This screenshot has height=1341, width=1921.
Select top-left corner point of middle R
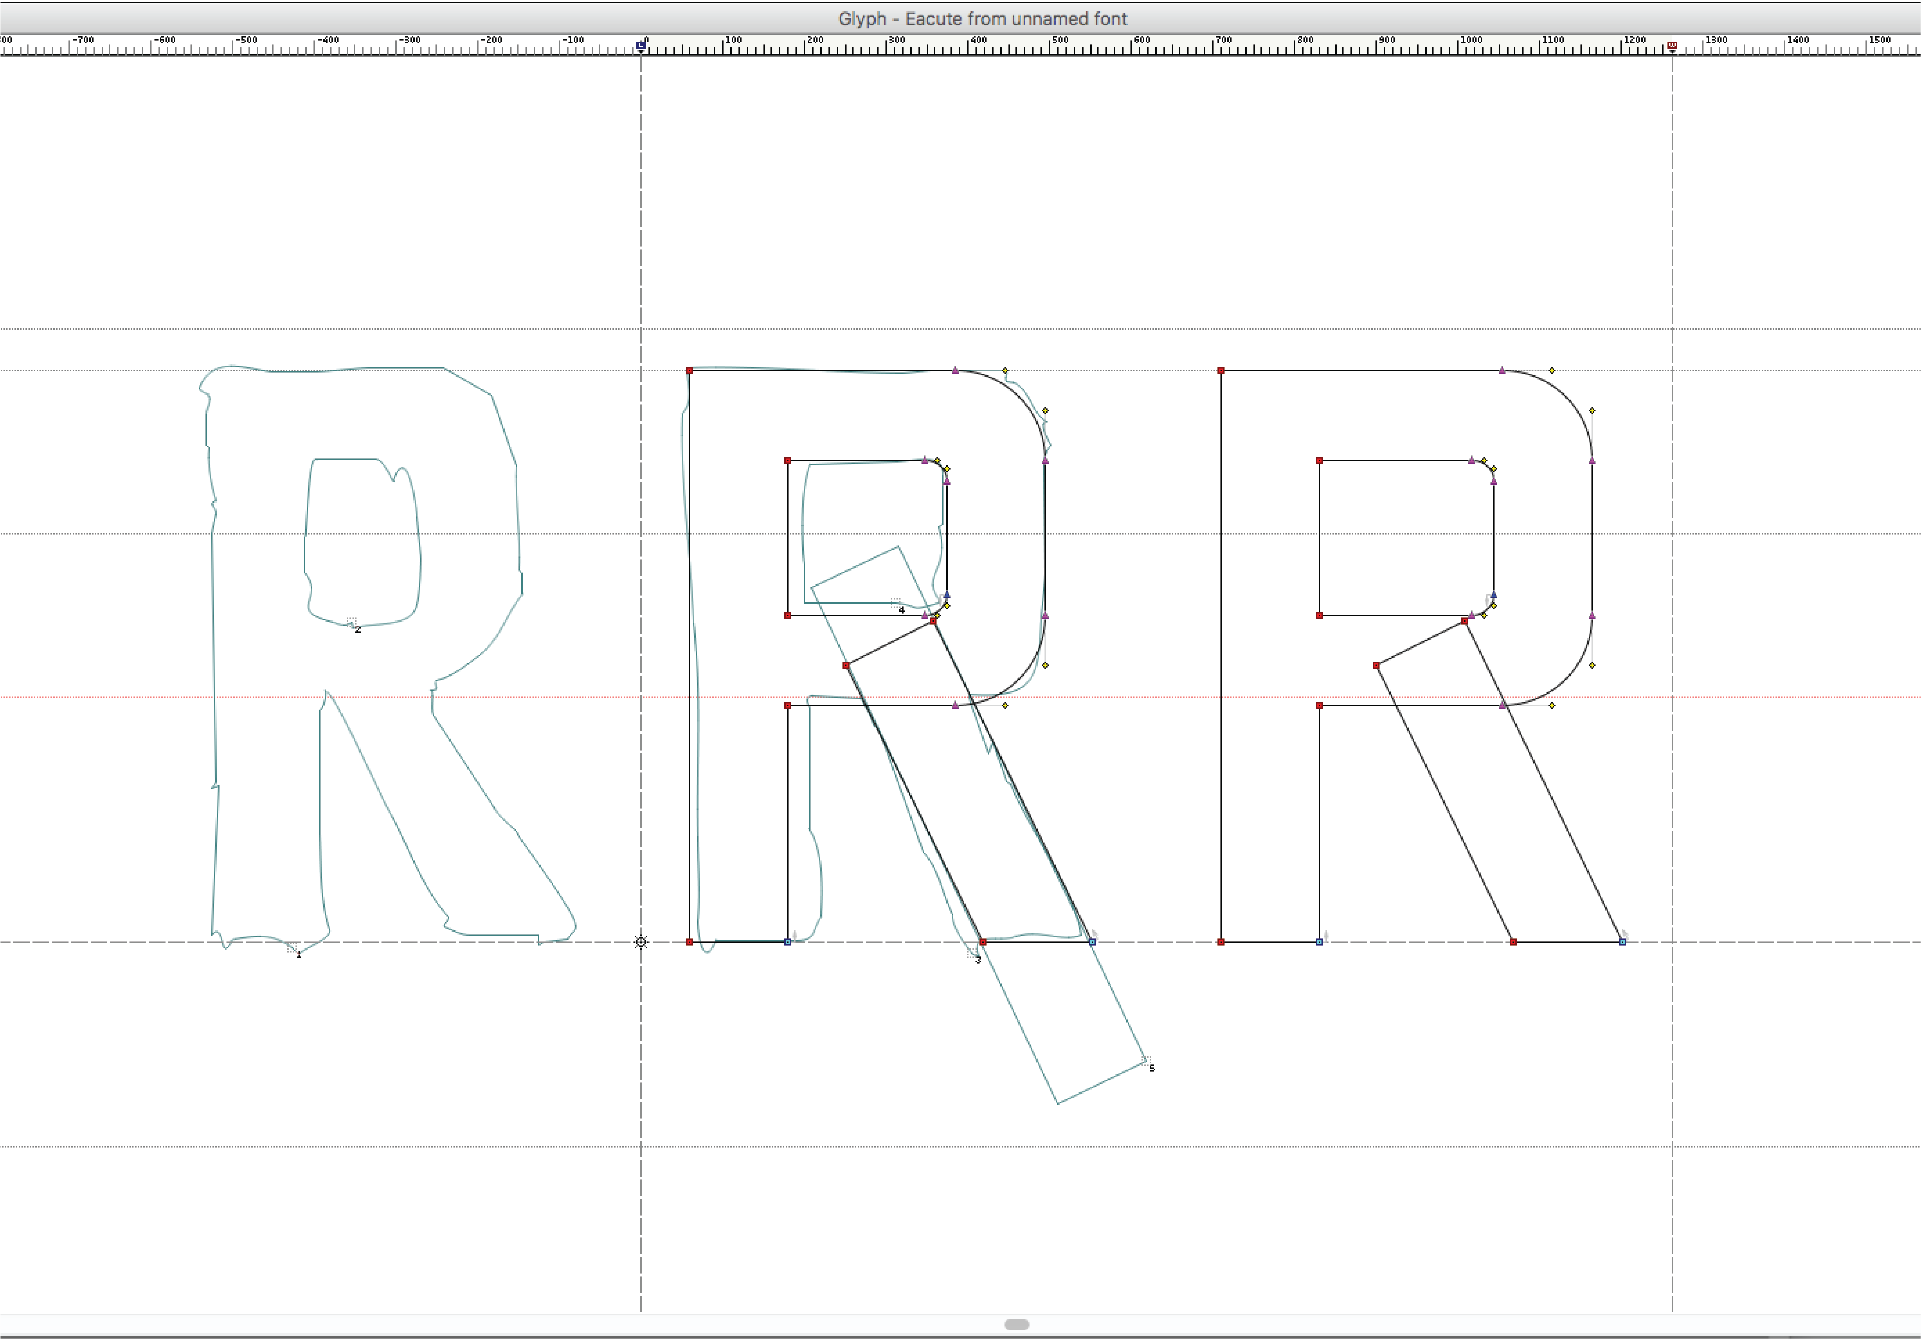click(689, 371)
